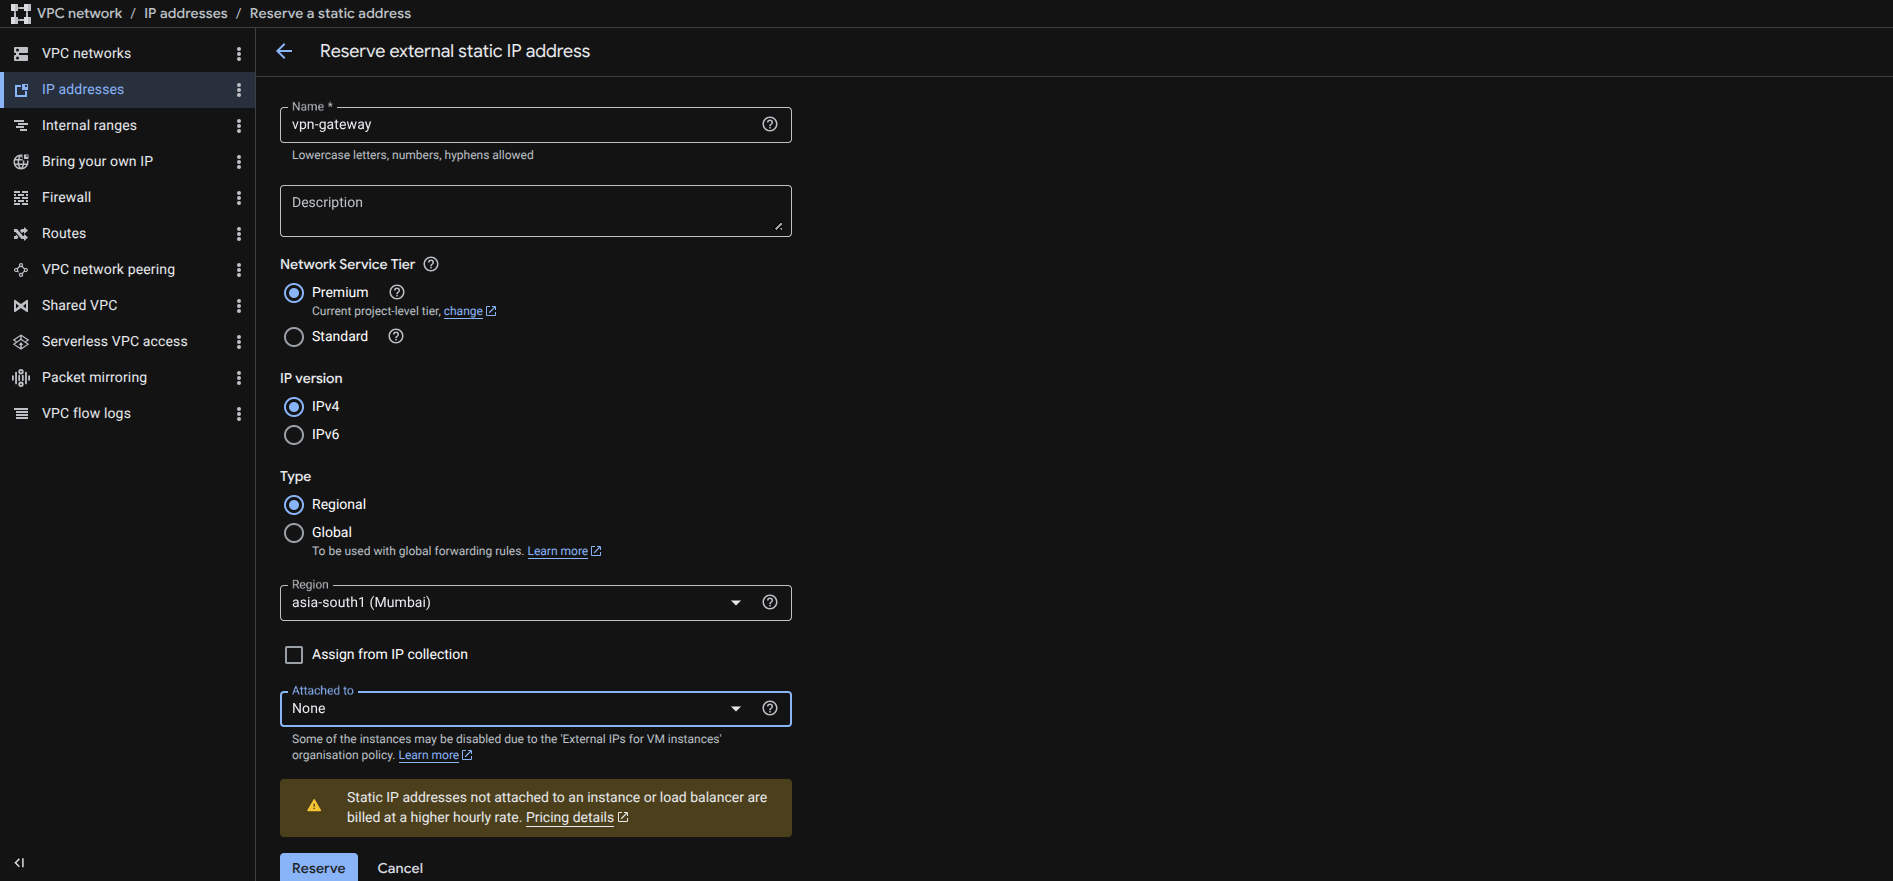The width and height of the screenshot is (1893, 881).
Task: Click the Cancel button
Action: pyautogui.click(x=400, y=868)
